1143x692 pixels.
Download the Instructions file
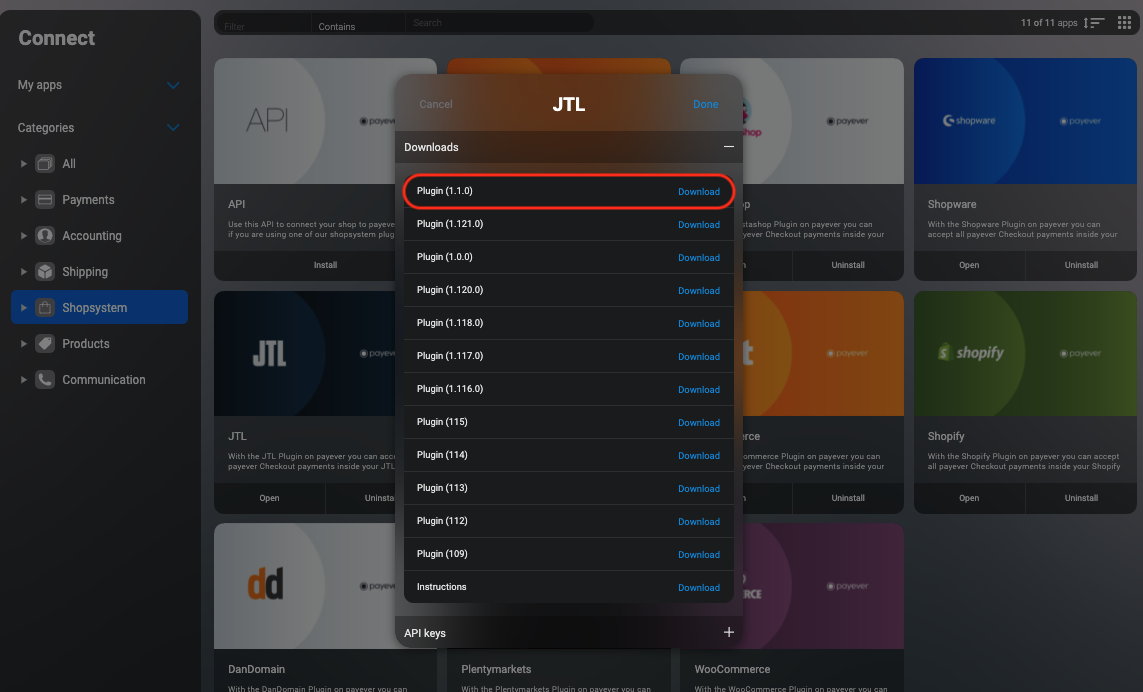(x=698, y=588)
